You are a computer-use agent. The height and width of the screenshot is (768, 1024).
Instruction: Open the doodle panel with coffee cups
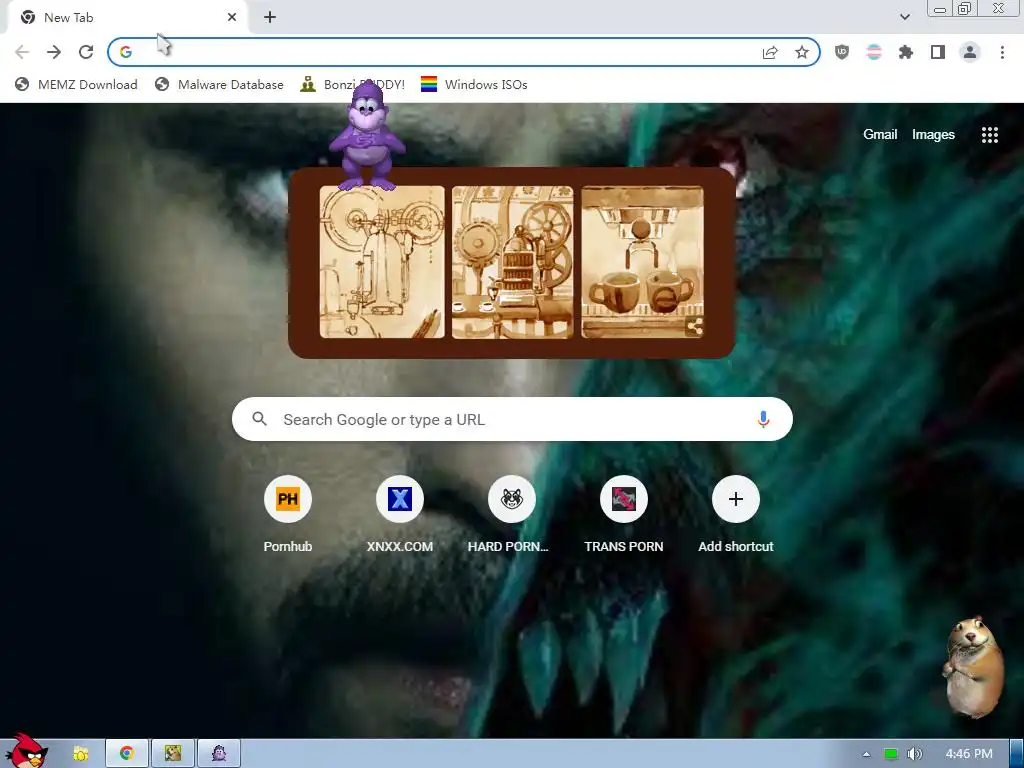click(643, 262)
